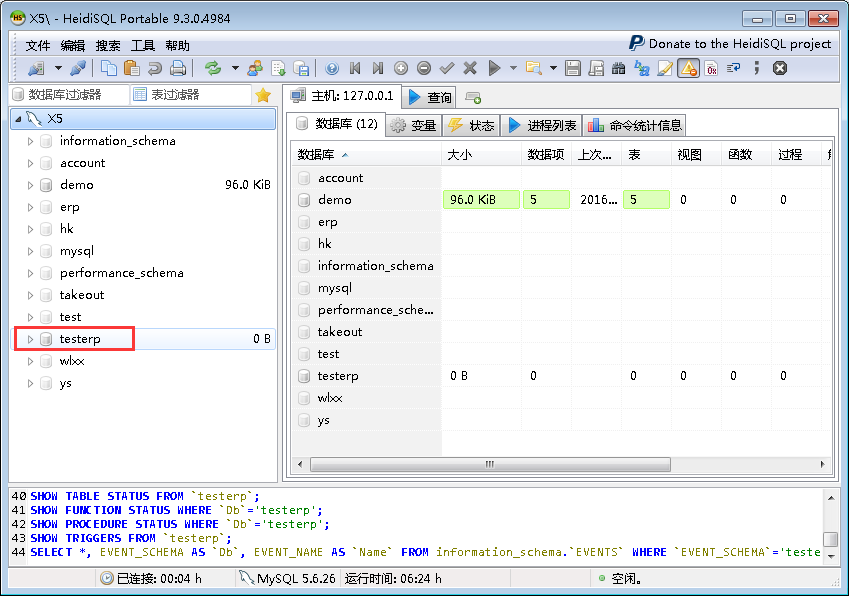Viewport: 849px width, 596px height.
Task: Click the Export database as SQL icon
Action: pos(278,68)
